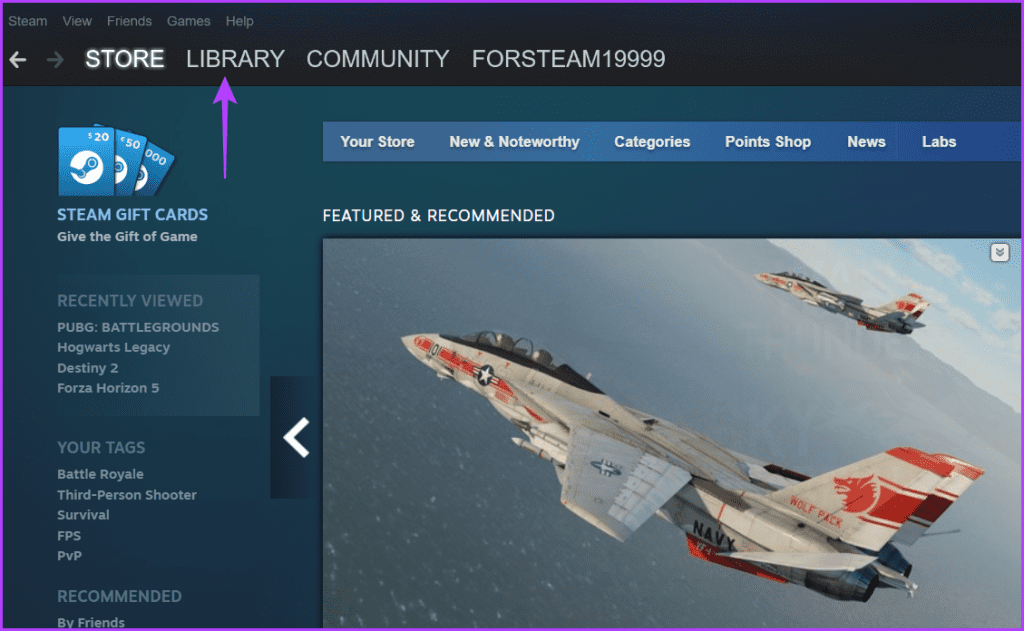Open PUBG: BATTLEGROUNDS from recently viewed

(x=138, y=327)
